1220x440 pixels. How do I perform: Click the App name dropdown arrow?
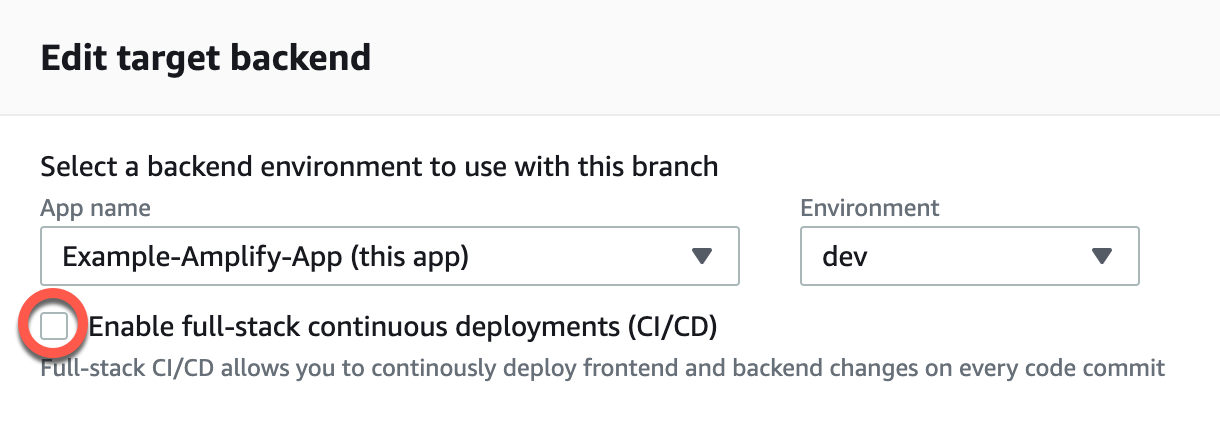pyautogui.click(x=702, y=256)
